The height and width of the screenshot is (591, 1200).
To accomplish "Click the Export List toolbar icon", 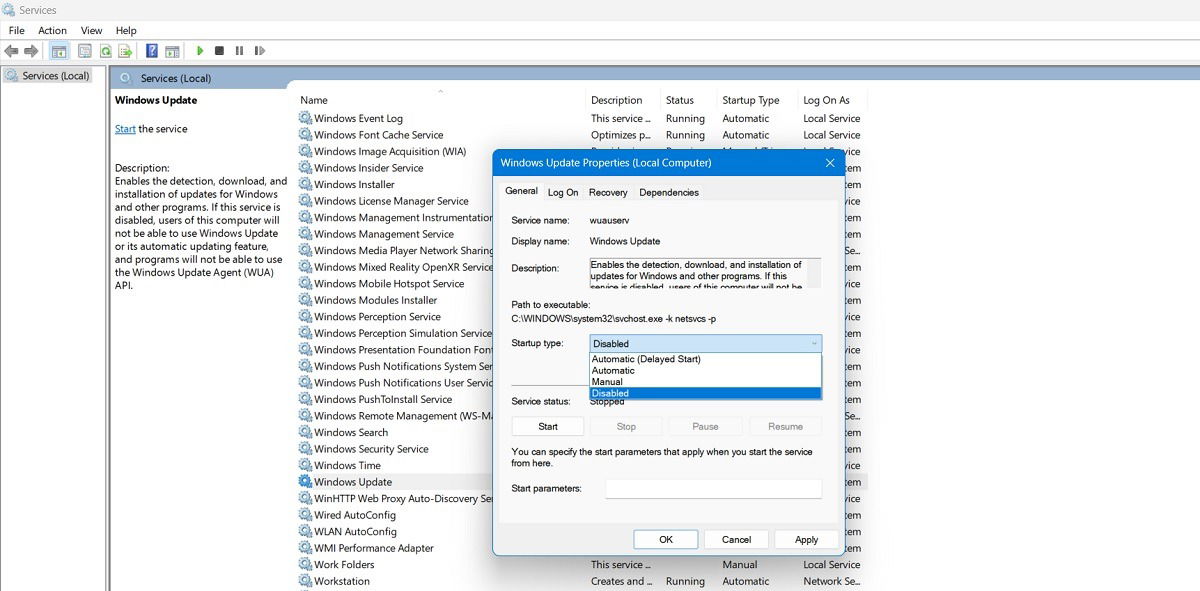I will pos(125,51).
